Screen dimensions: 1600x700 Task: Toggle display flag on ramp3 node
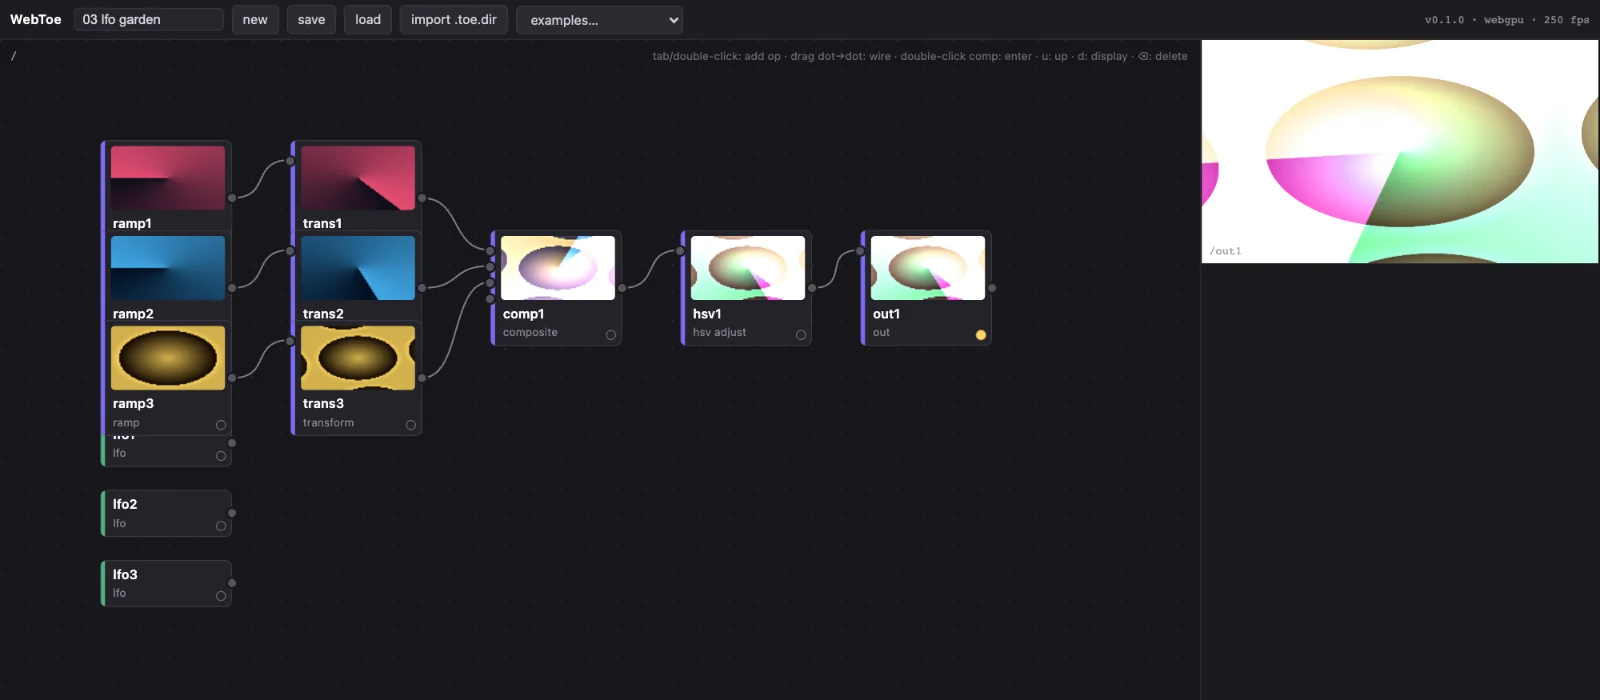221,425
